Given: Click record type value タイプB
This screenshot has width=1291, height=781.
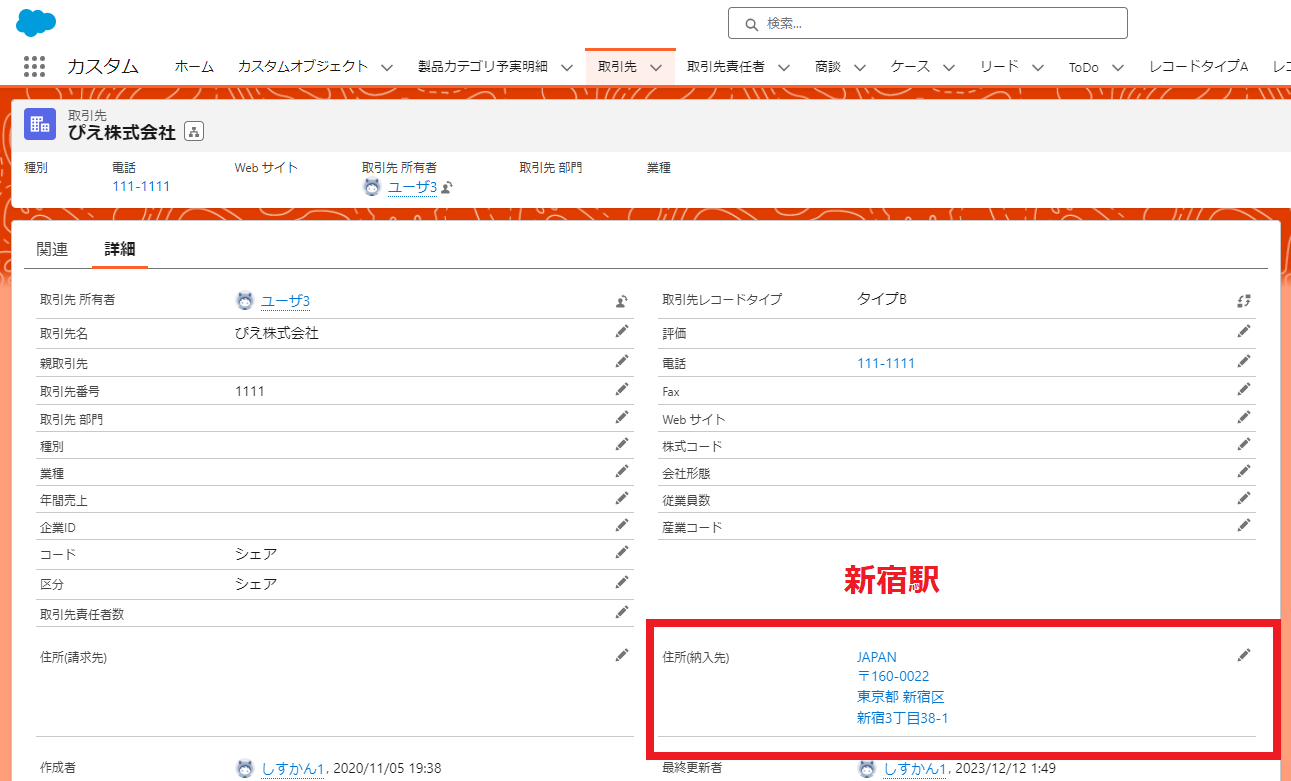Looking at the screenshot, I should point(882,299).
